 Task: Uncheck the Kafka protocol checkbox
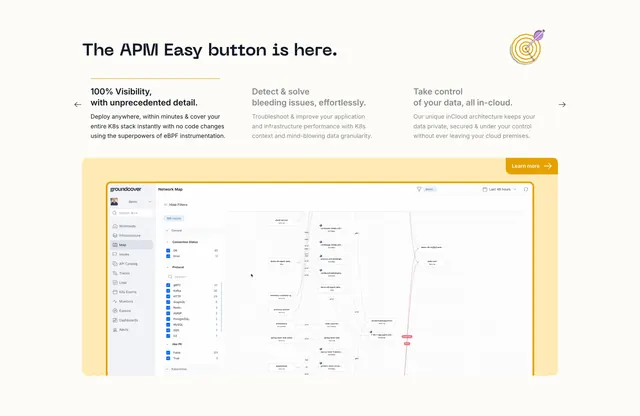tap(168, 291)
